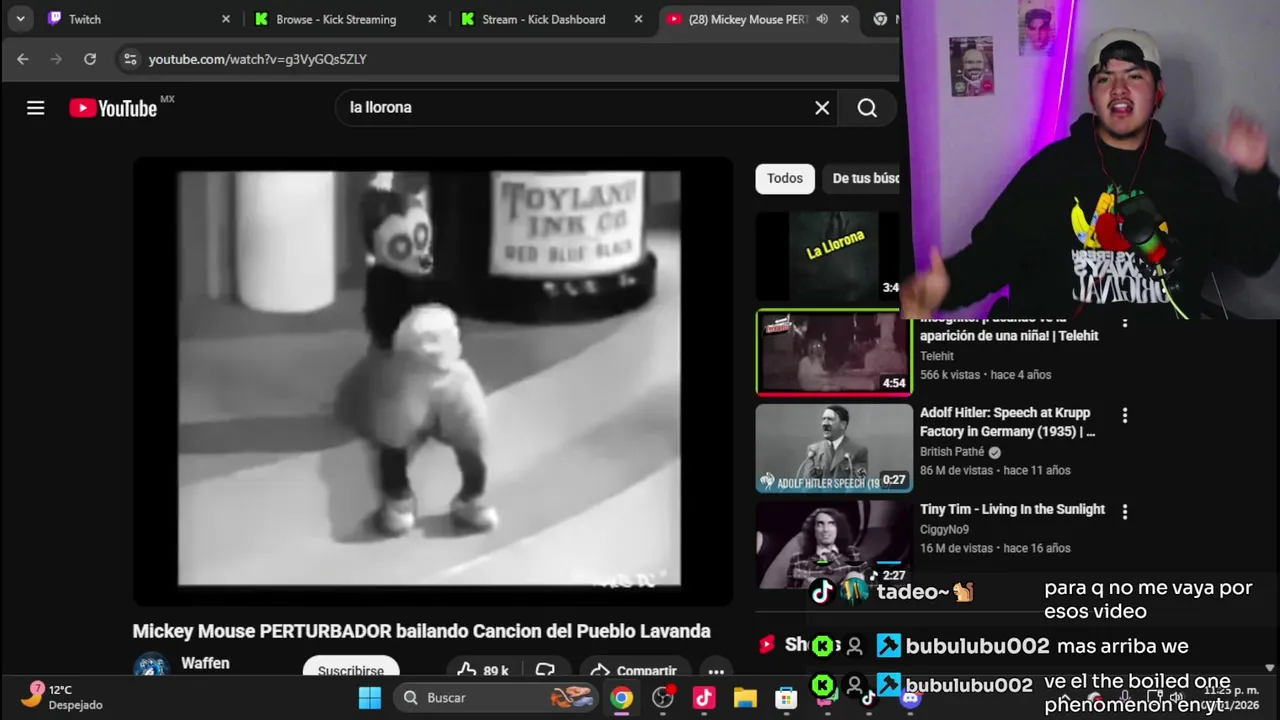This screenshot has height=720, width=1280.
Task: Open the CiggyNo9 channel link
Action: tap(945, 530)
